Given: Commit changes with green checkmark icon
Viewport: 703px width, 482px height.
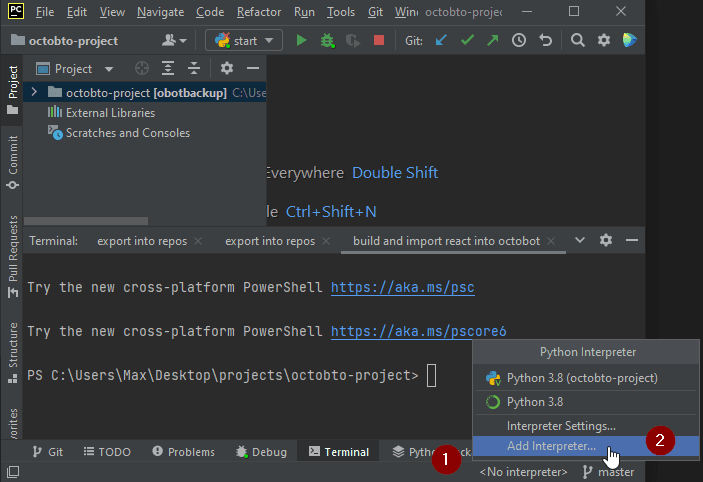Looking at the screenshot, I should [x=467, y=41].
